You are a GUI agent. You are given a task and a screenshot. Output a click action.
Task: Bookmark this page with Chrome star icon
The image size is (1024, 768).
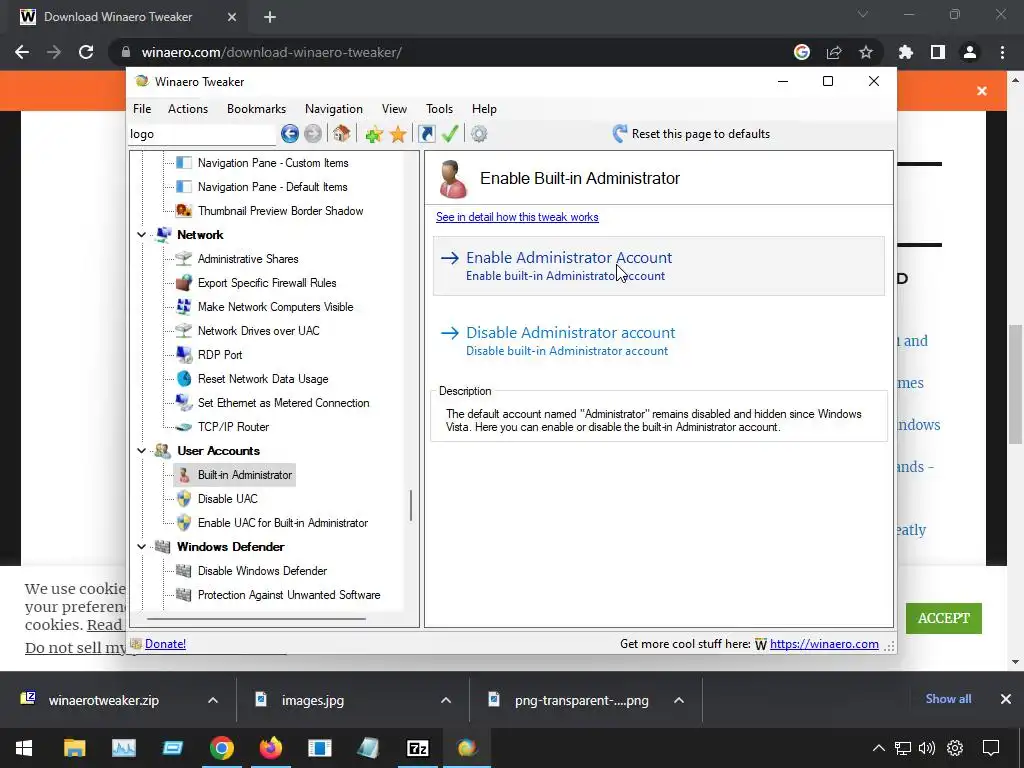coord(866,52)
